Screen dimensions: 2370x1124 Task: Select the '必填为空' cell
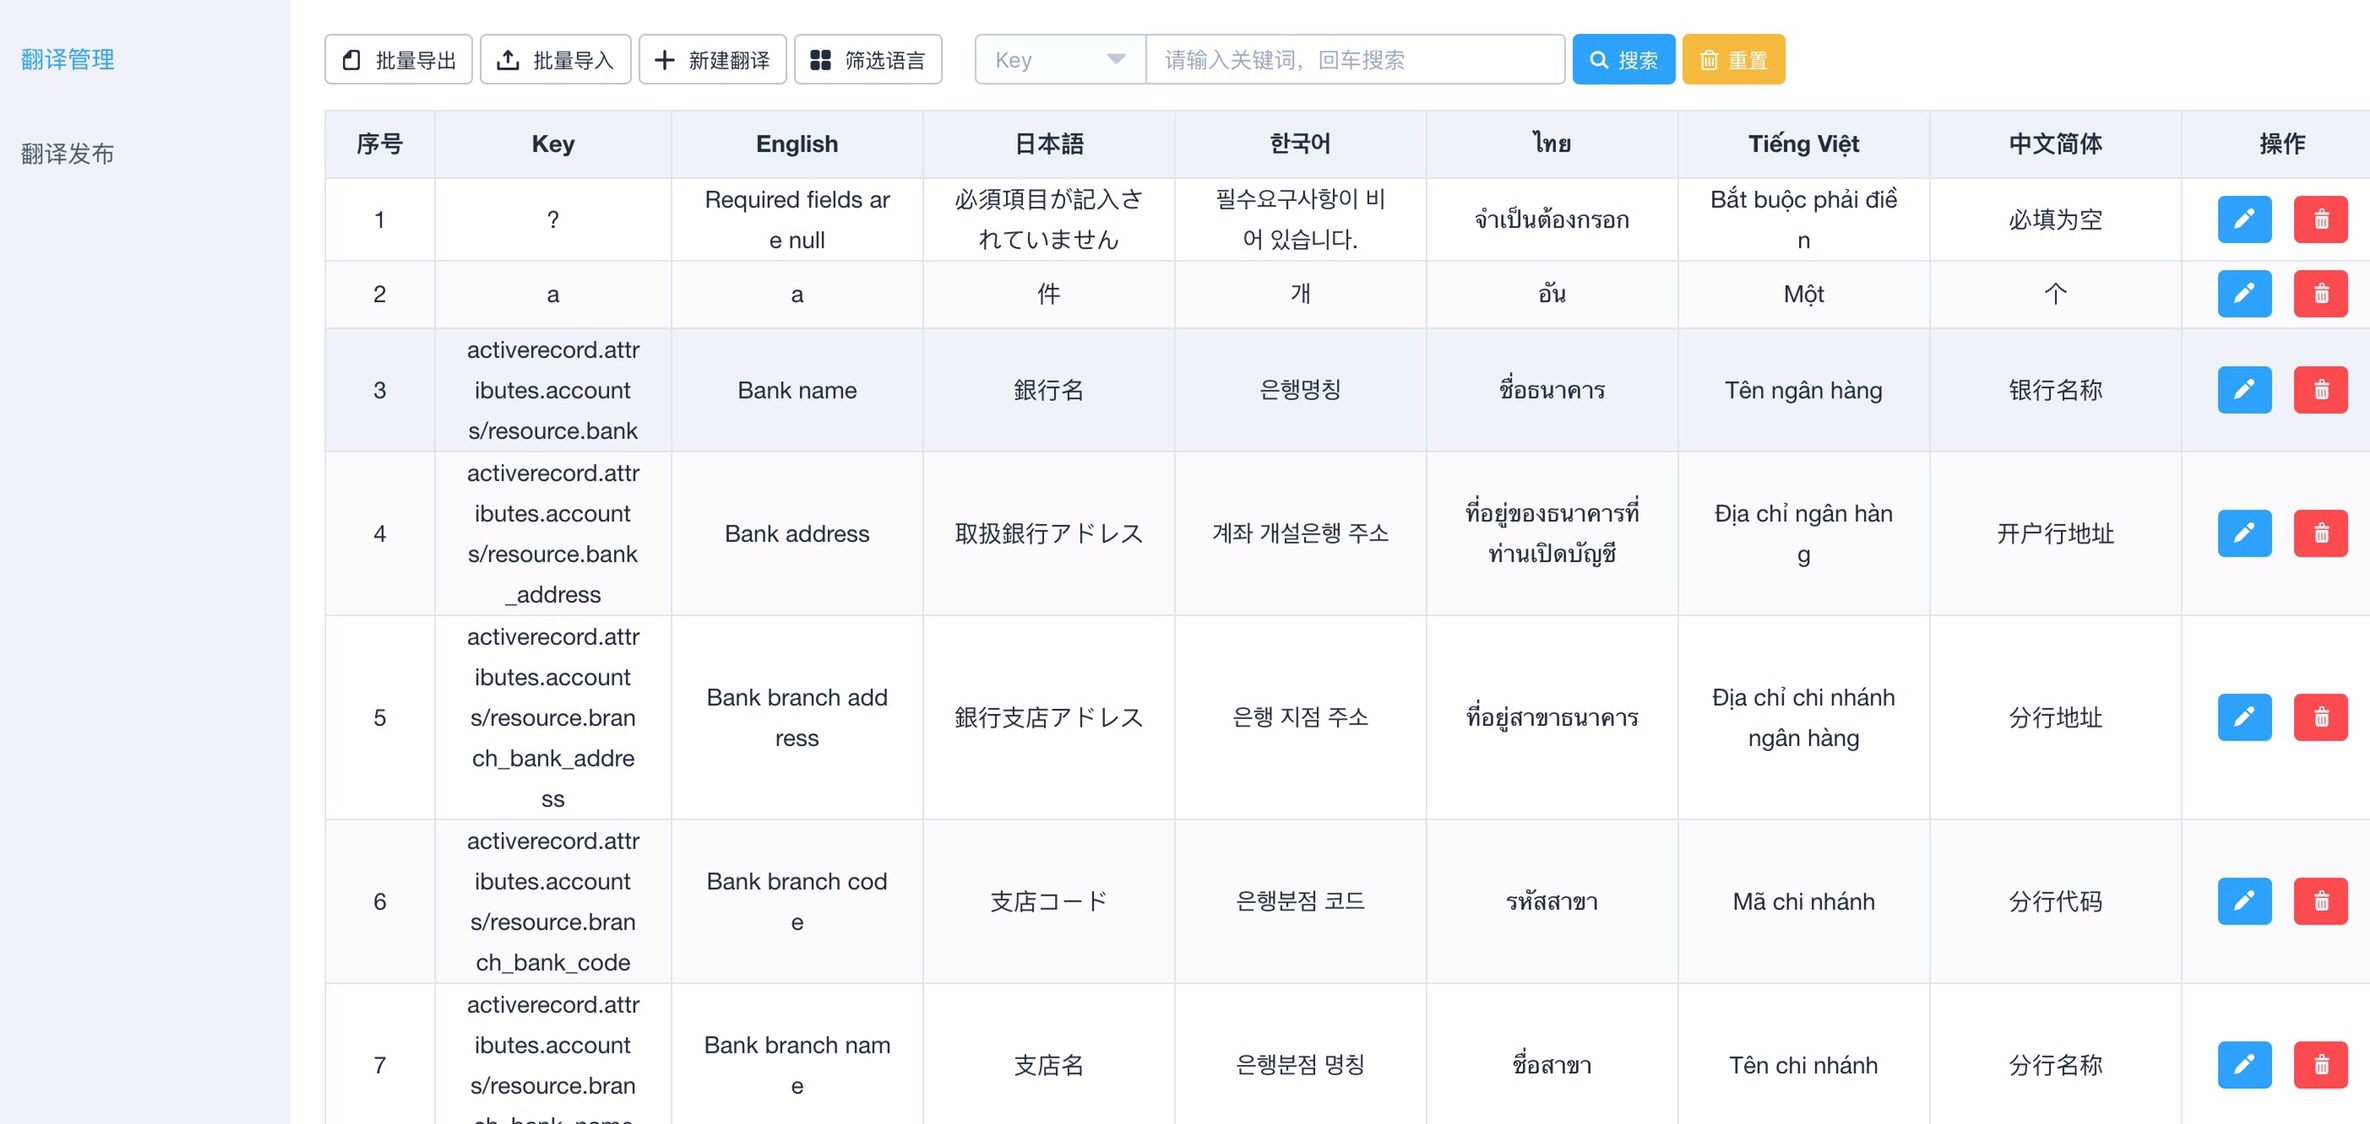pos(2055,220)
